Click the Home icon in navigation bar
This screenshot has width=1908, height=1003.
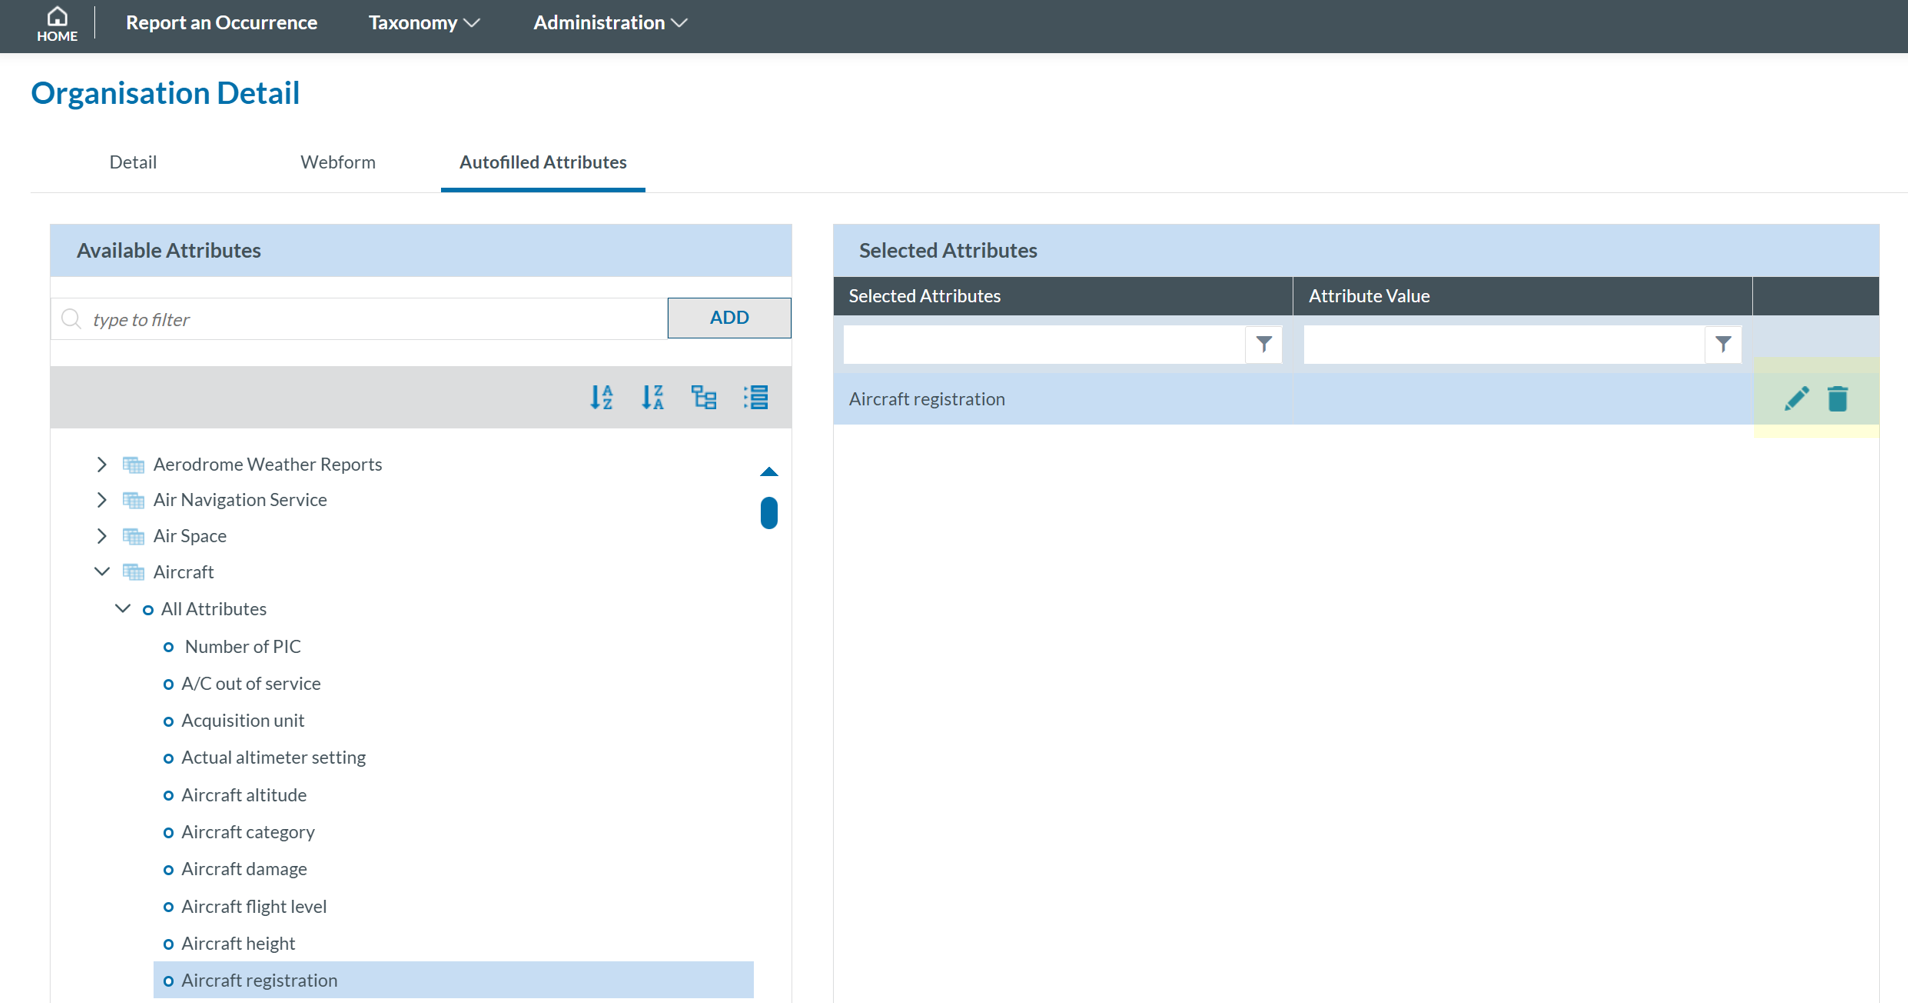[x=57, y=23]
